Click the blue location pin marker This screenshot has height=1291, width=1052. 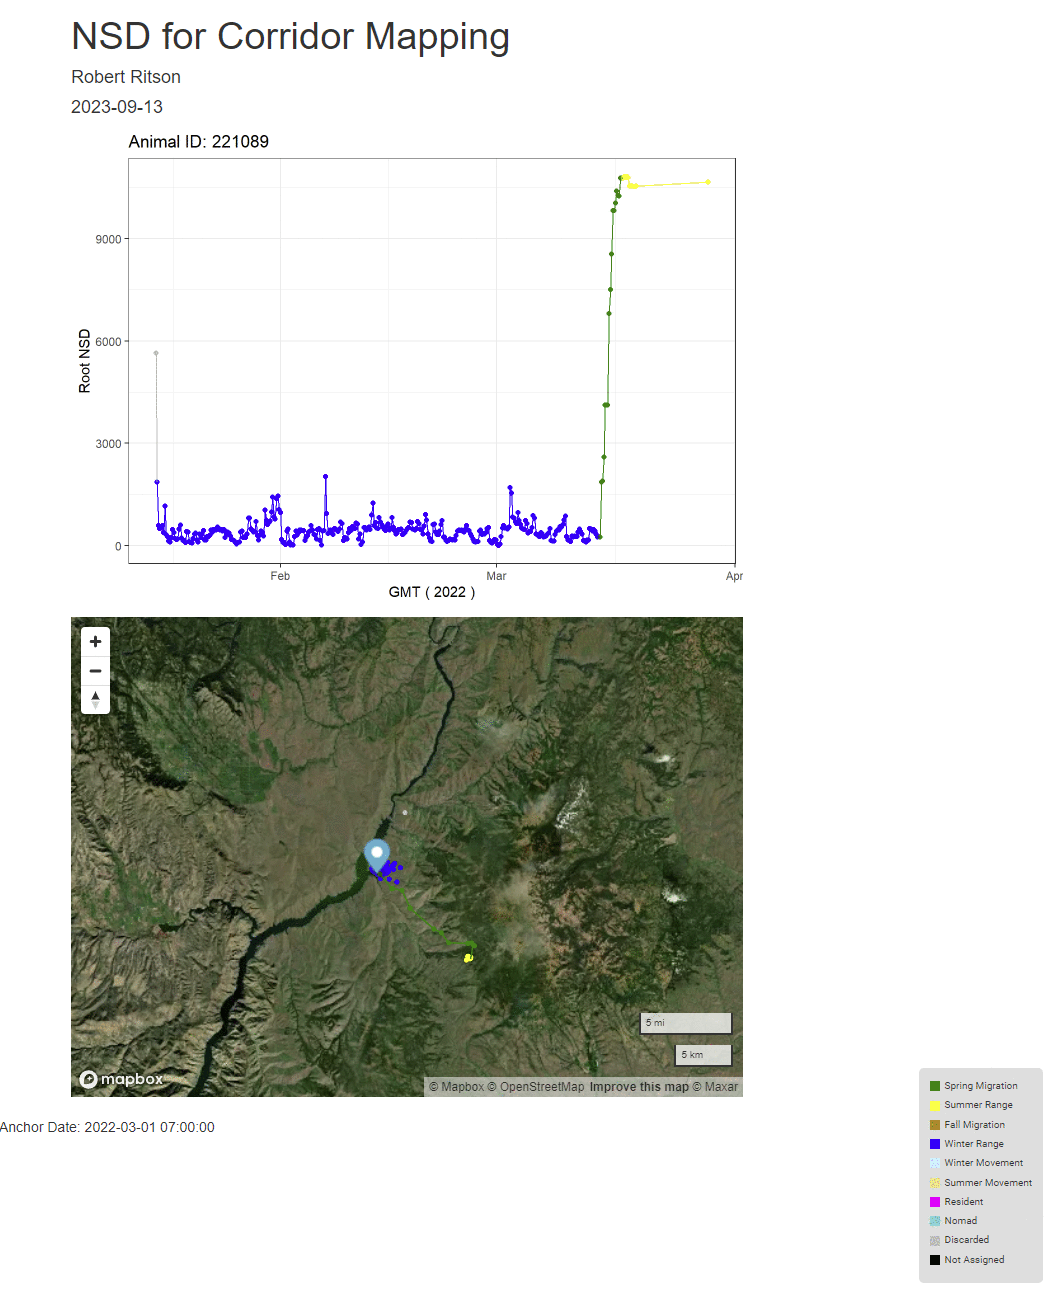376,855
